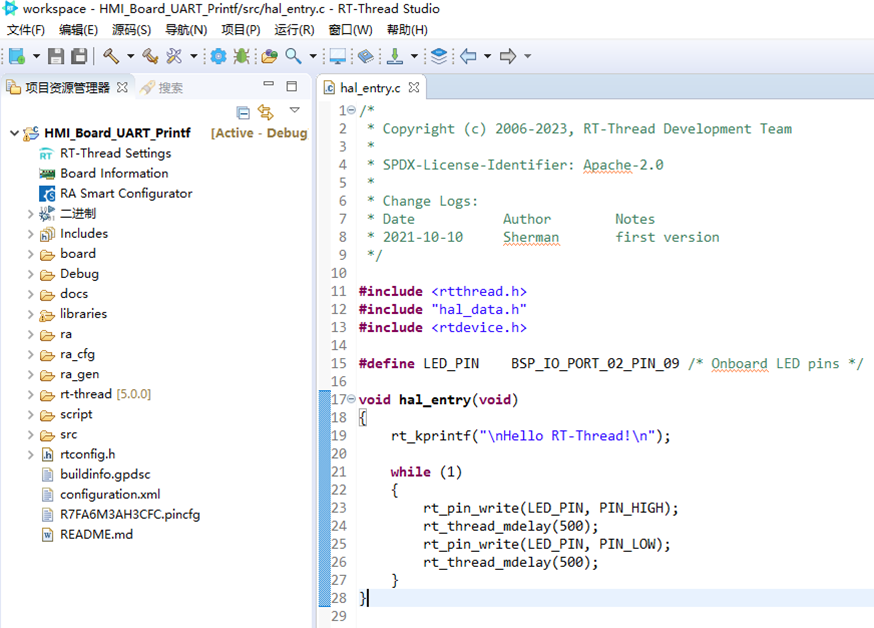
Task: Open the download icon dropdown arrow
Action: pyautogui.click(x=414, y=56)
